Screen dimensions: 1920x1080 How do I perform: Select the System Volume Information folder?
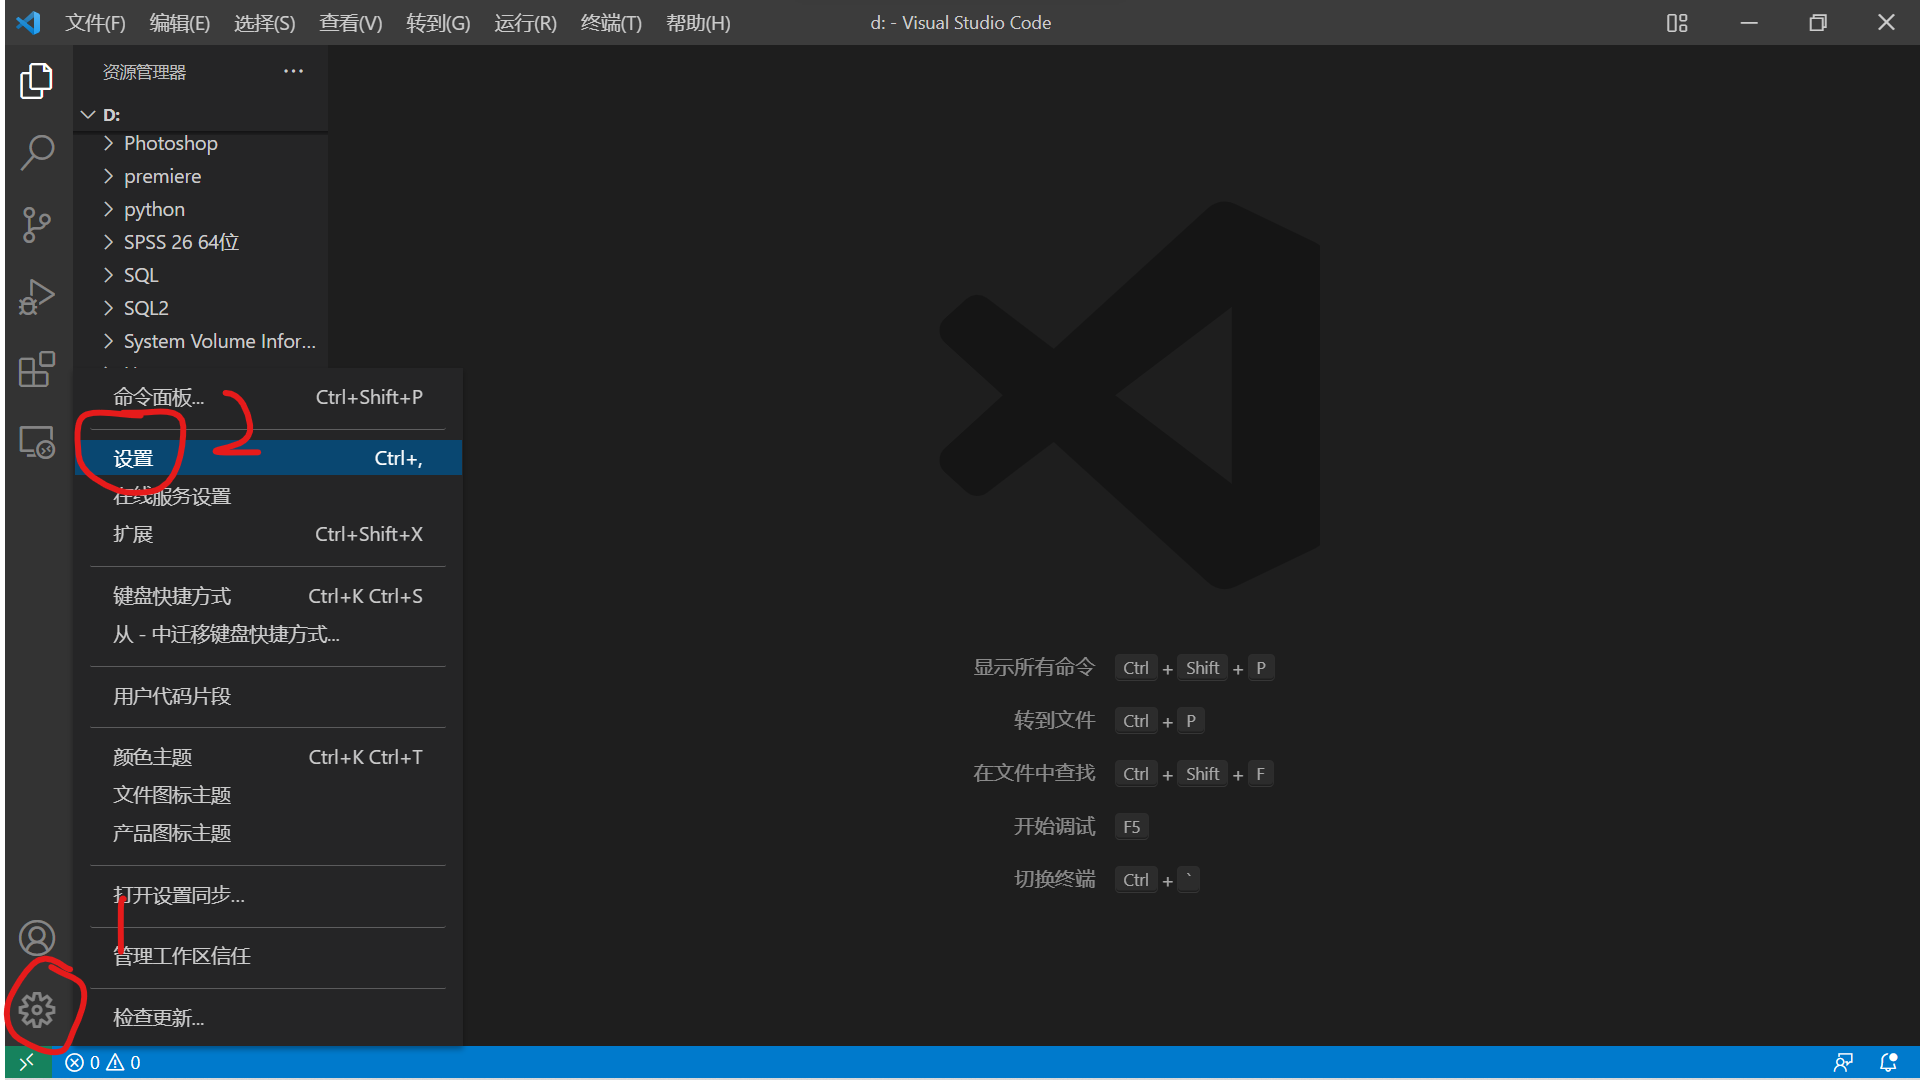[219, 340]
